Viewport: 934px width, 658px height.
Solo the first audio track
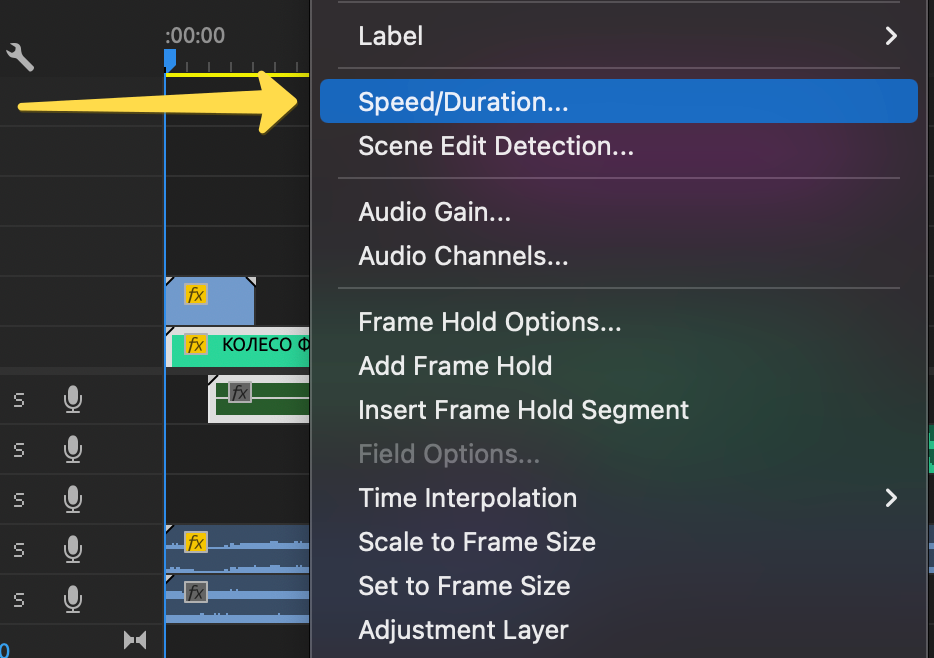tap(18, 400)
